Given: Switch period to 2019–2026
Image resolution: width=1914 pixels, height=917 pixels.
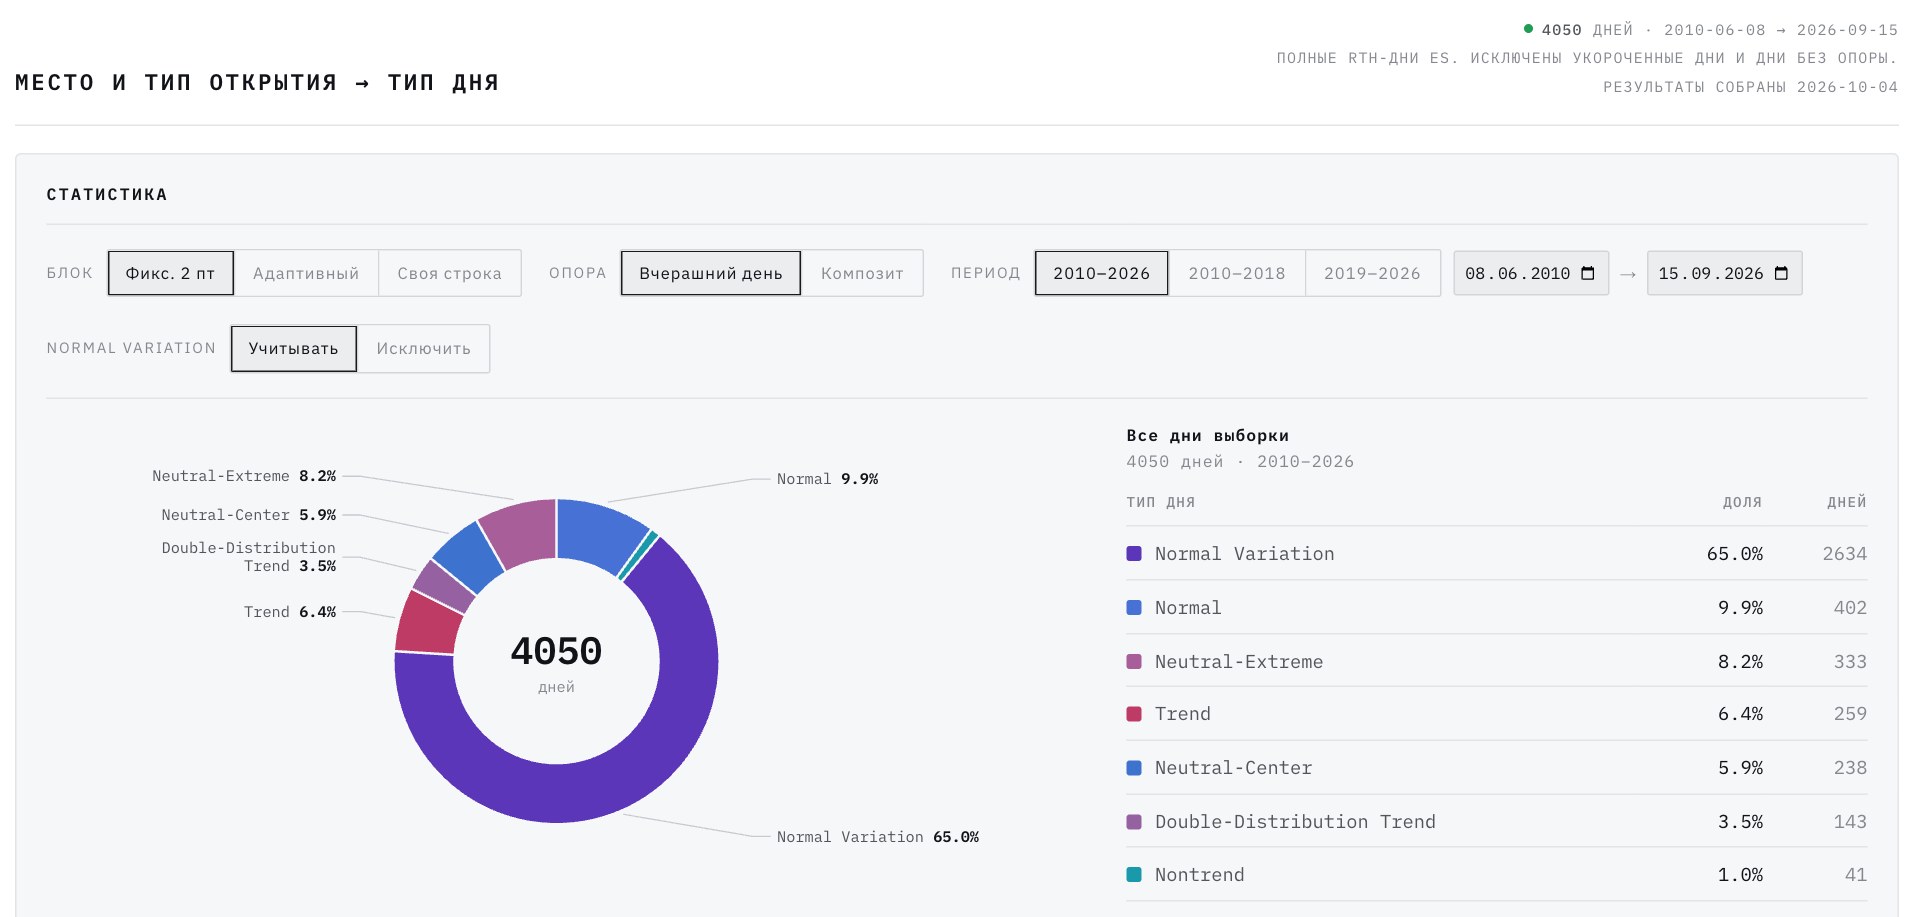Looking at the screenshot, I should click(1372, 273).
